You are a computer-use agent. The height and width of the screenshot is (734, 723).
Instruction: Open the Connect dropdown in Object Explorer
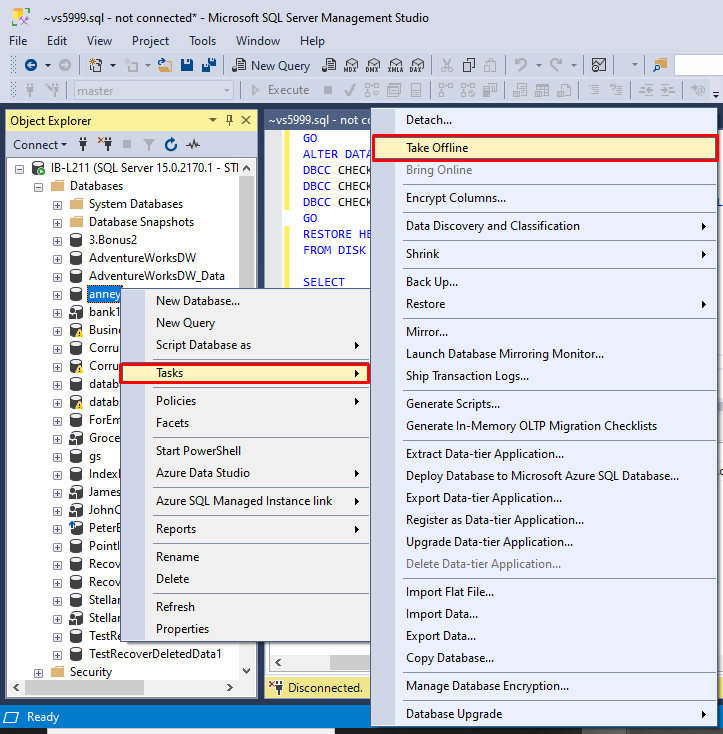tap(40, 145)
